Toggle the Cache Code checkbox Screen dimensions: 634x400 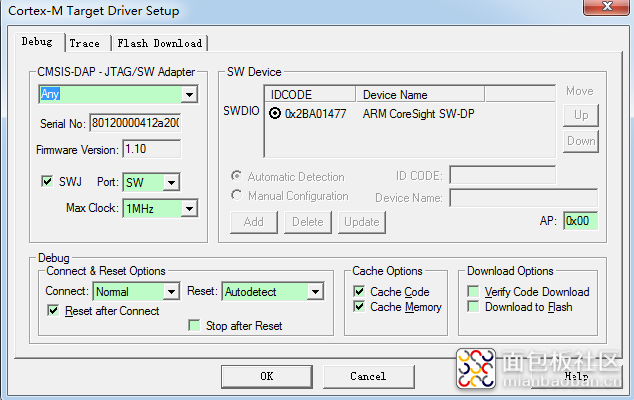pos(359,292)
